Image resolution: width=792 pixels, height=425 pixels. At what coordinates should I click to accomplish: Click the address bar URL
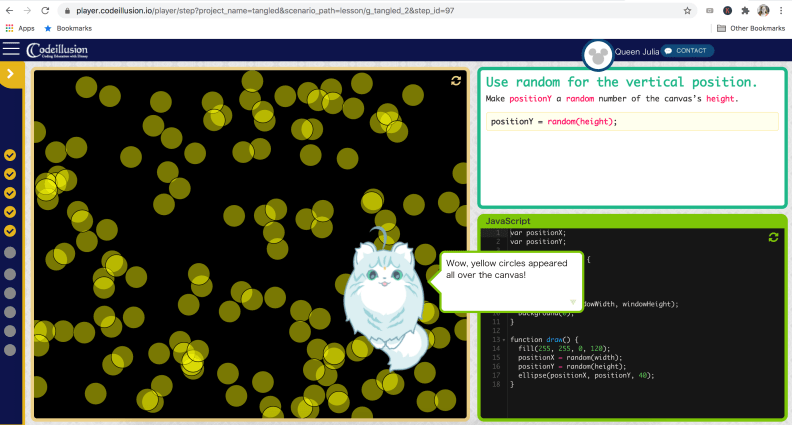[x=265, y=11]
